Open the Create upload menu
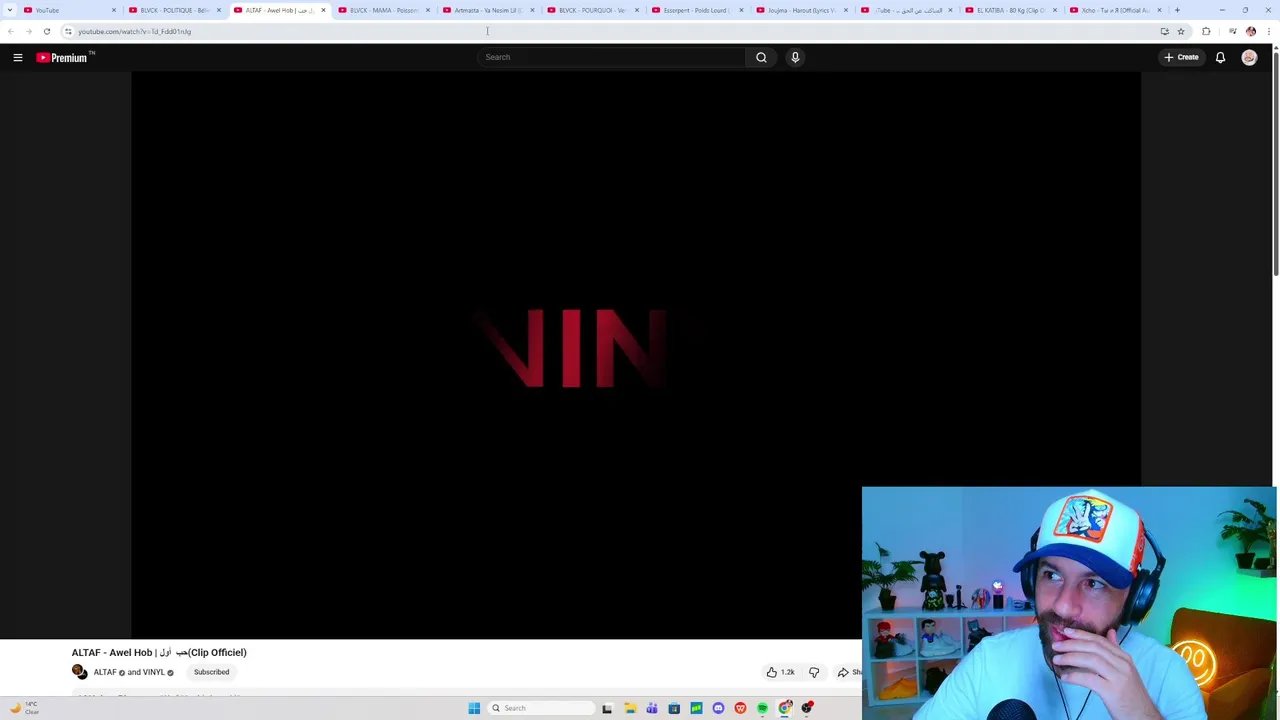The height and width of the screenshot is (720, 1280). (1181, 58)
